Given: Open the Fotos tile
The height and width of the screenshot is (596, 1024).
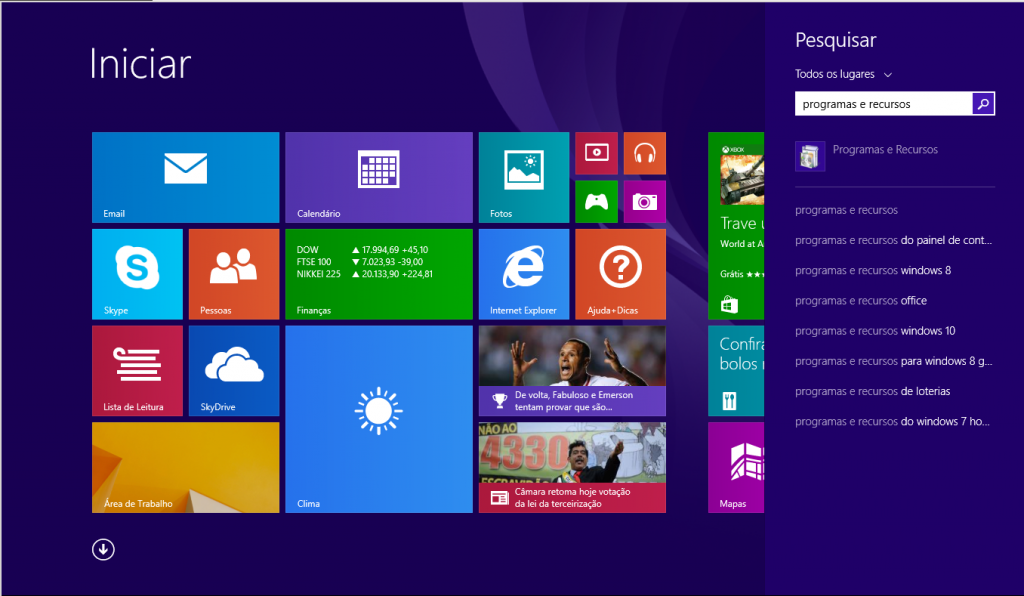Looking at the screenshot, I should click(524, 178).
